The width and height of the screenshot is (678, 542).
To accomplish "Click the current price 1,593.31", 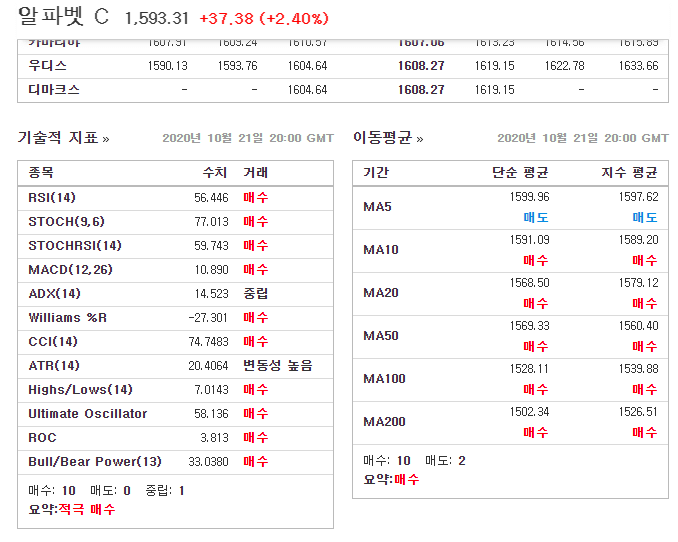I will [x=157, y=19].
